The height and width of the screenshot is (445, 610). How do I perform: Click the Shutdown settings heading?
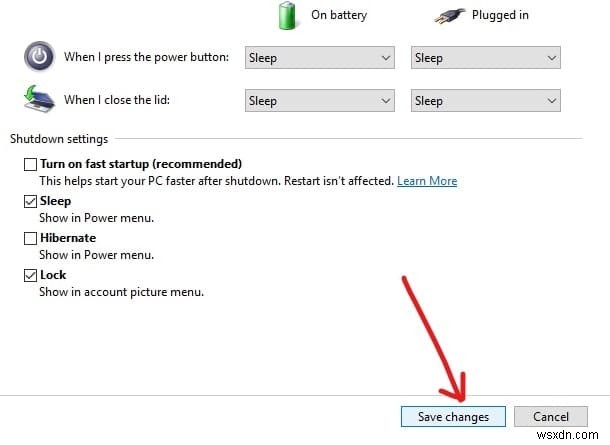click(59, 139)
